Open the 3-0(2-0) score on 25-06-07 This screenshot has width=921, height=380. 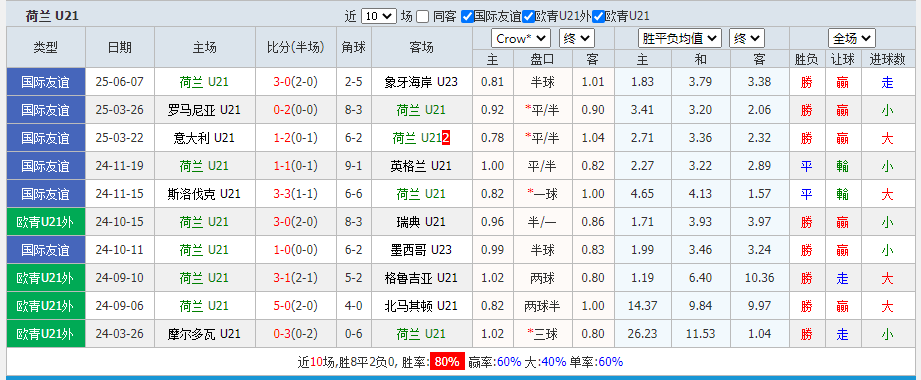tap(295, 82)
